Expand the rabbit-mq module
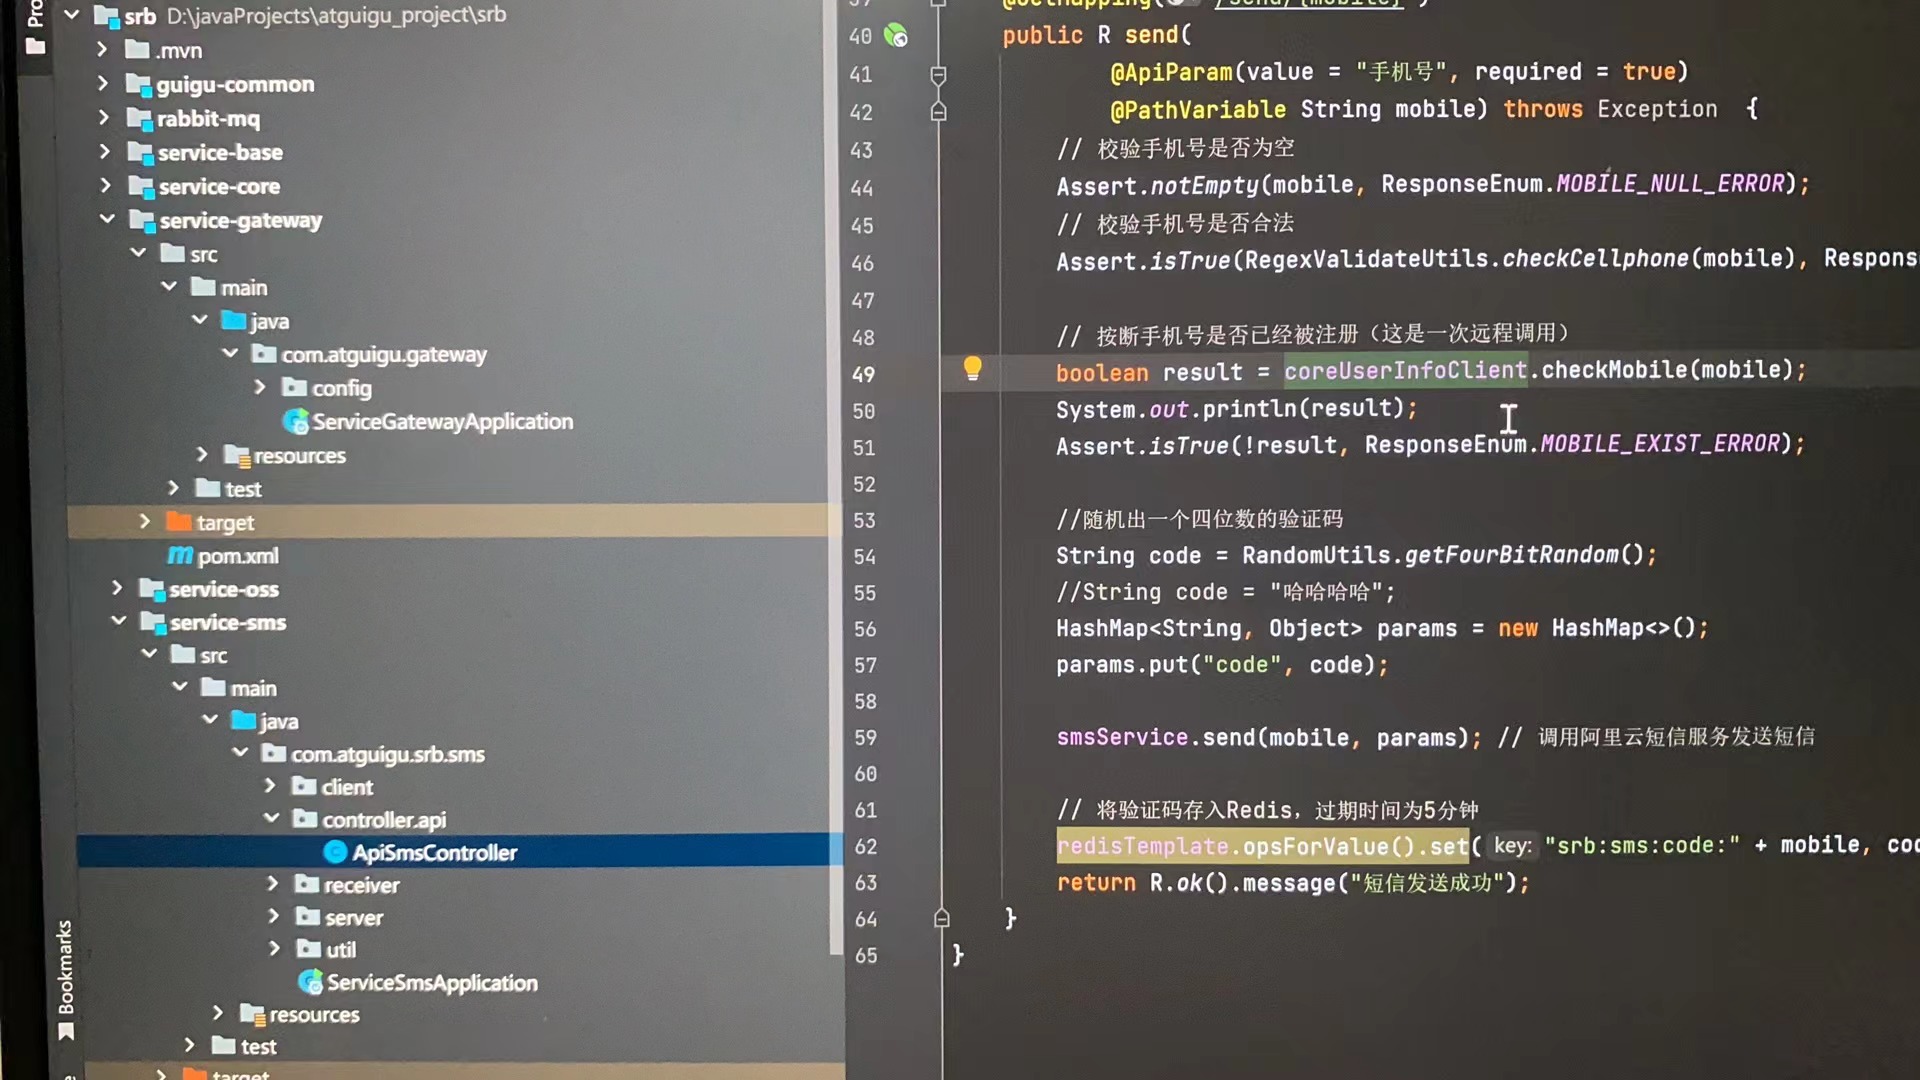The width and height of the screenshot is (1920, 1080). click(104, 118)
